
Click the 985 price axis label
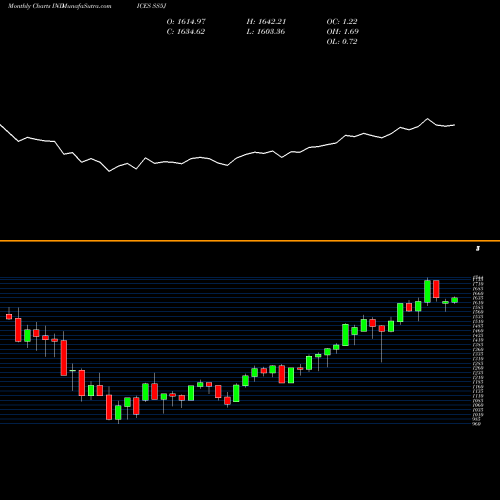click(x=477, y=419)
